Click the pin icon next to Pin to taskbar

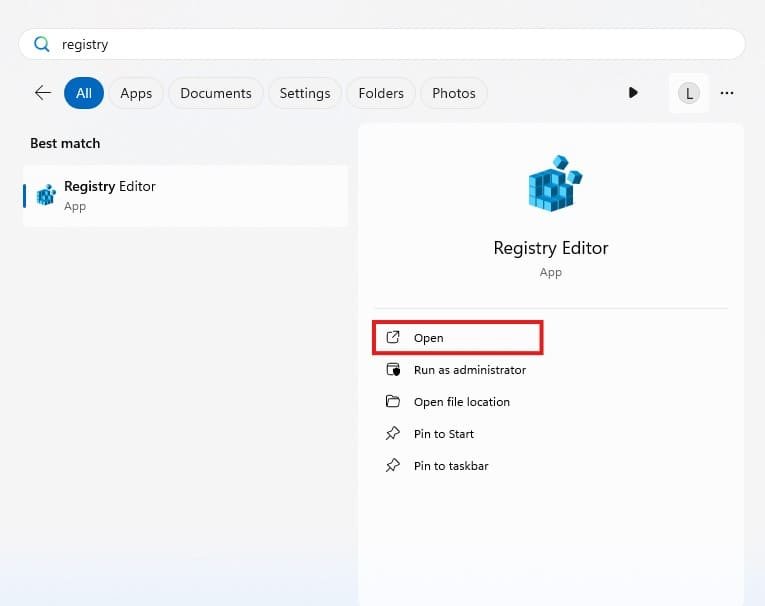[392, 465]
